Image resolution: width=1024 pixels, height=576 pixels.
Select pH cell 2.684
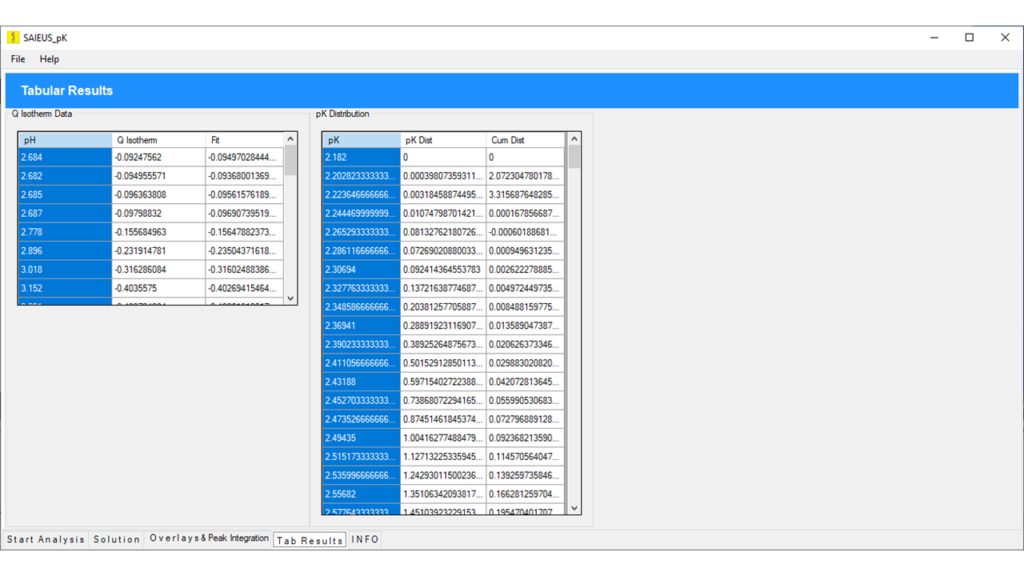[65, 157]
